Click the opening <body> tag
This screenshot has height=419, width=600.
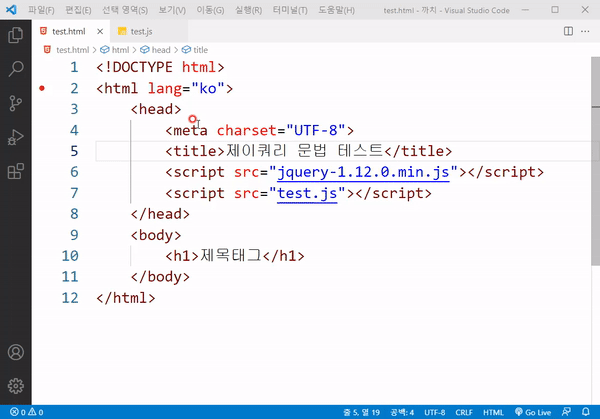coord(156,235)
